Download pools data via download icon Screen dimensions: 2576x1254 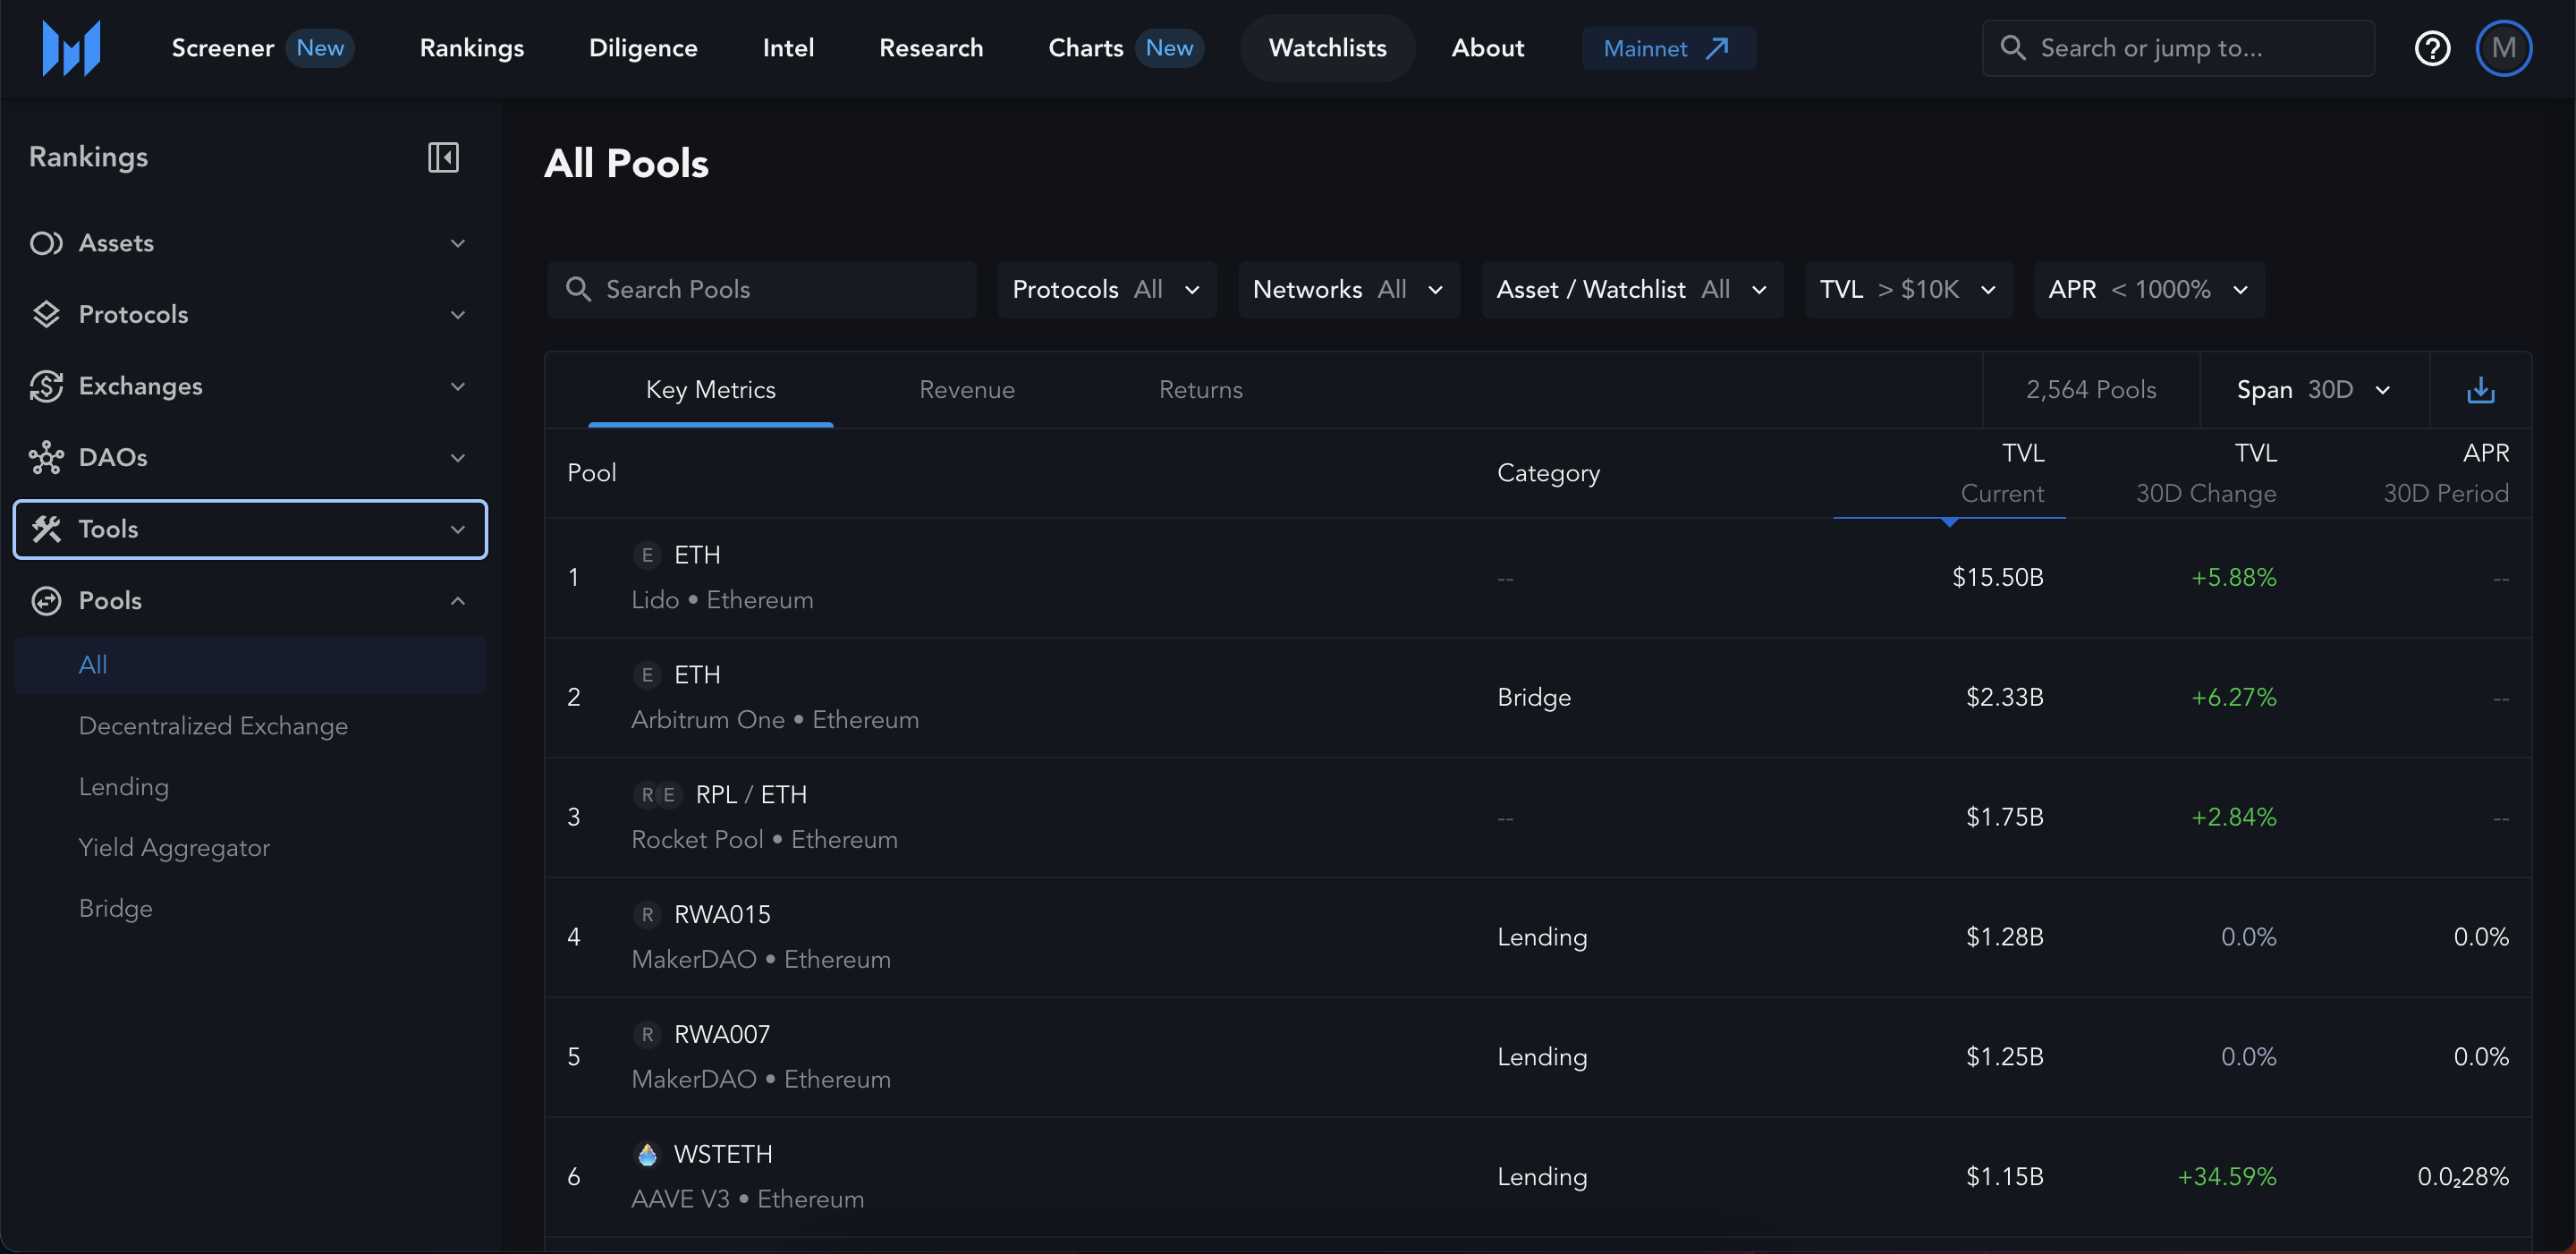2480,390
